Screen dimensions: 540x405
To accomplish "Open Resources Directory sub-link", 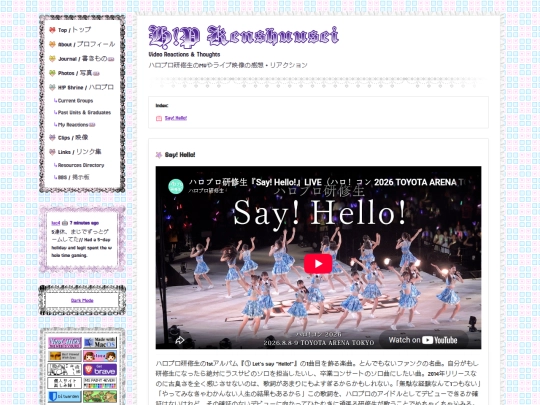I will coord(81,165).
